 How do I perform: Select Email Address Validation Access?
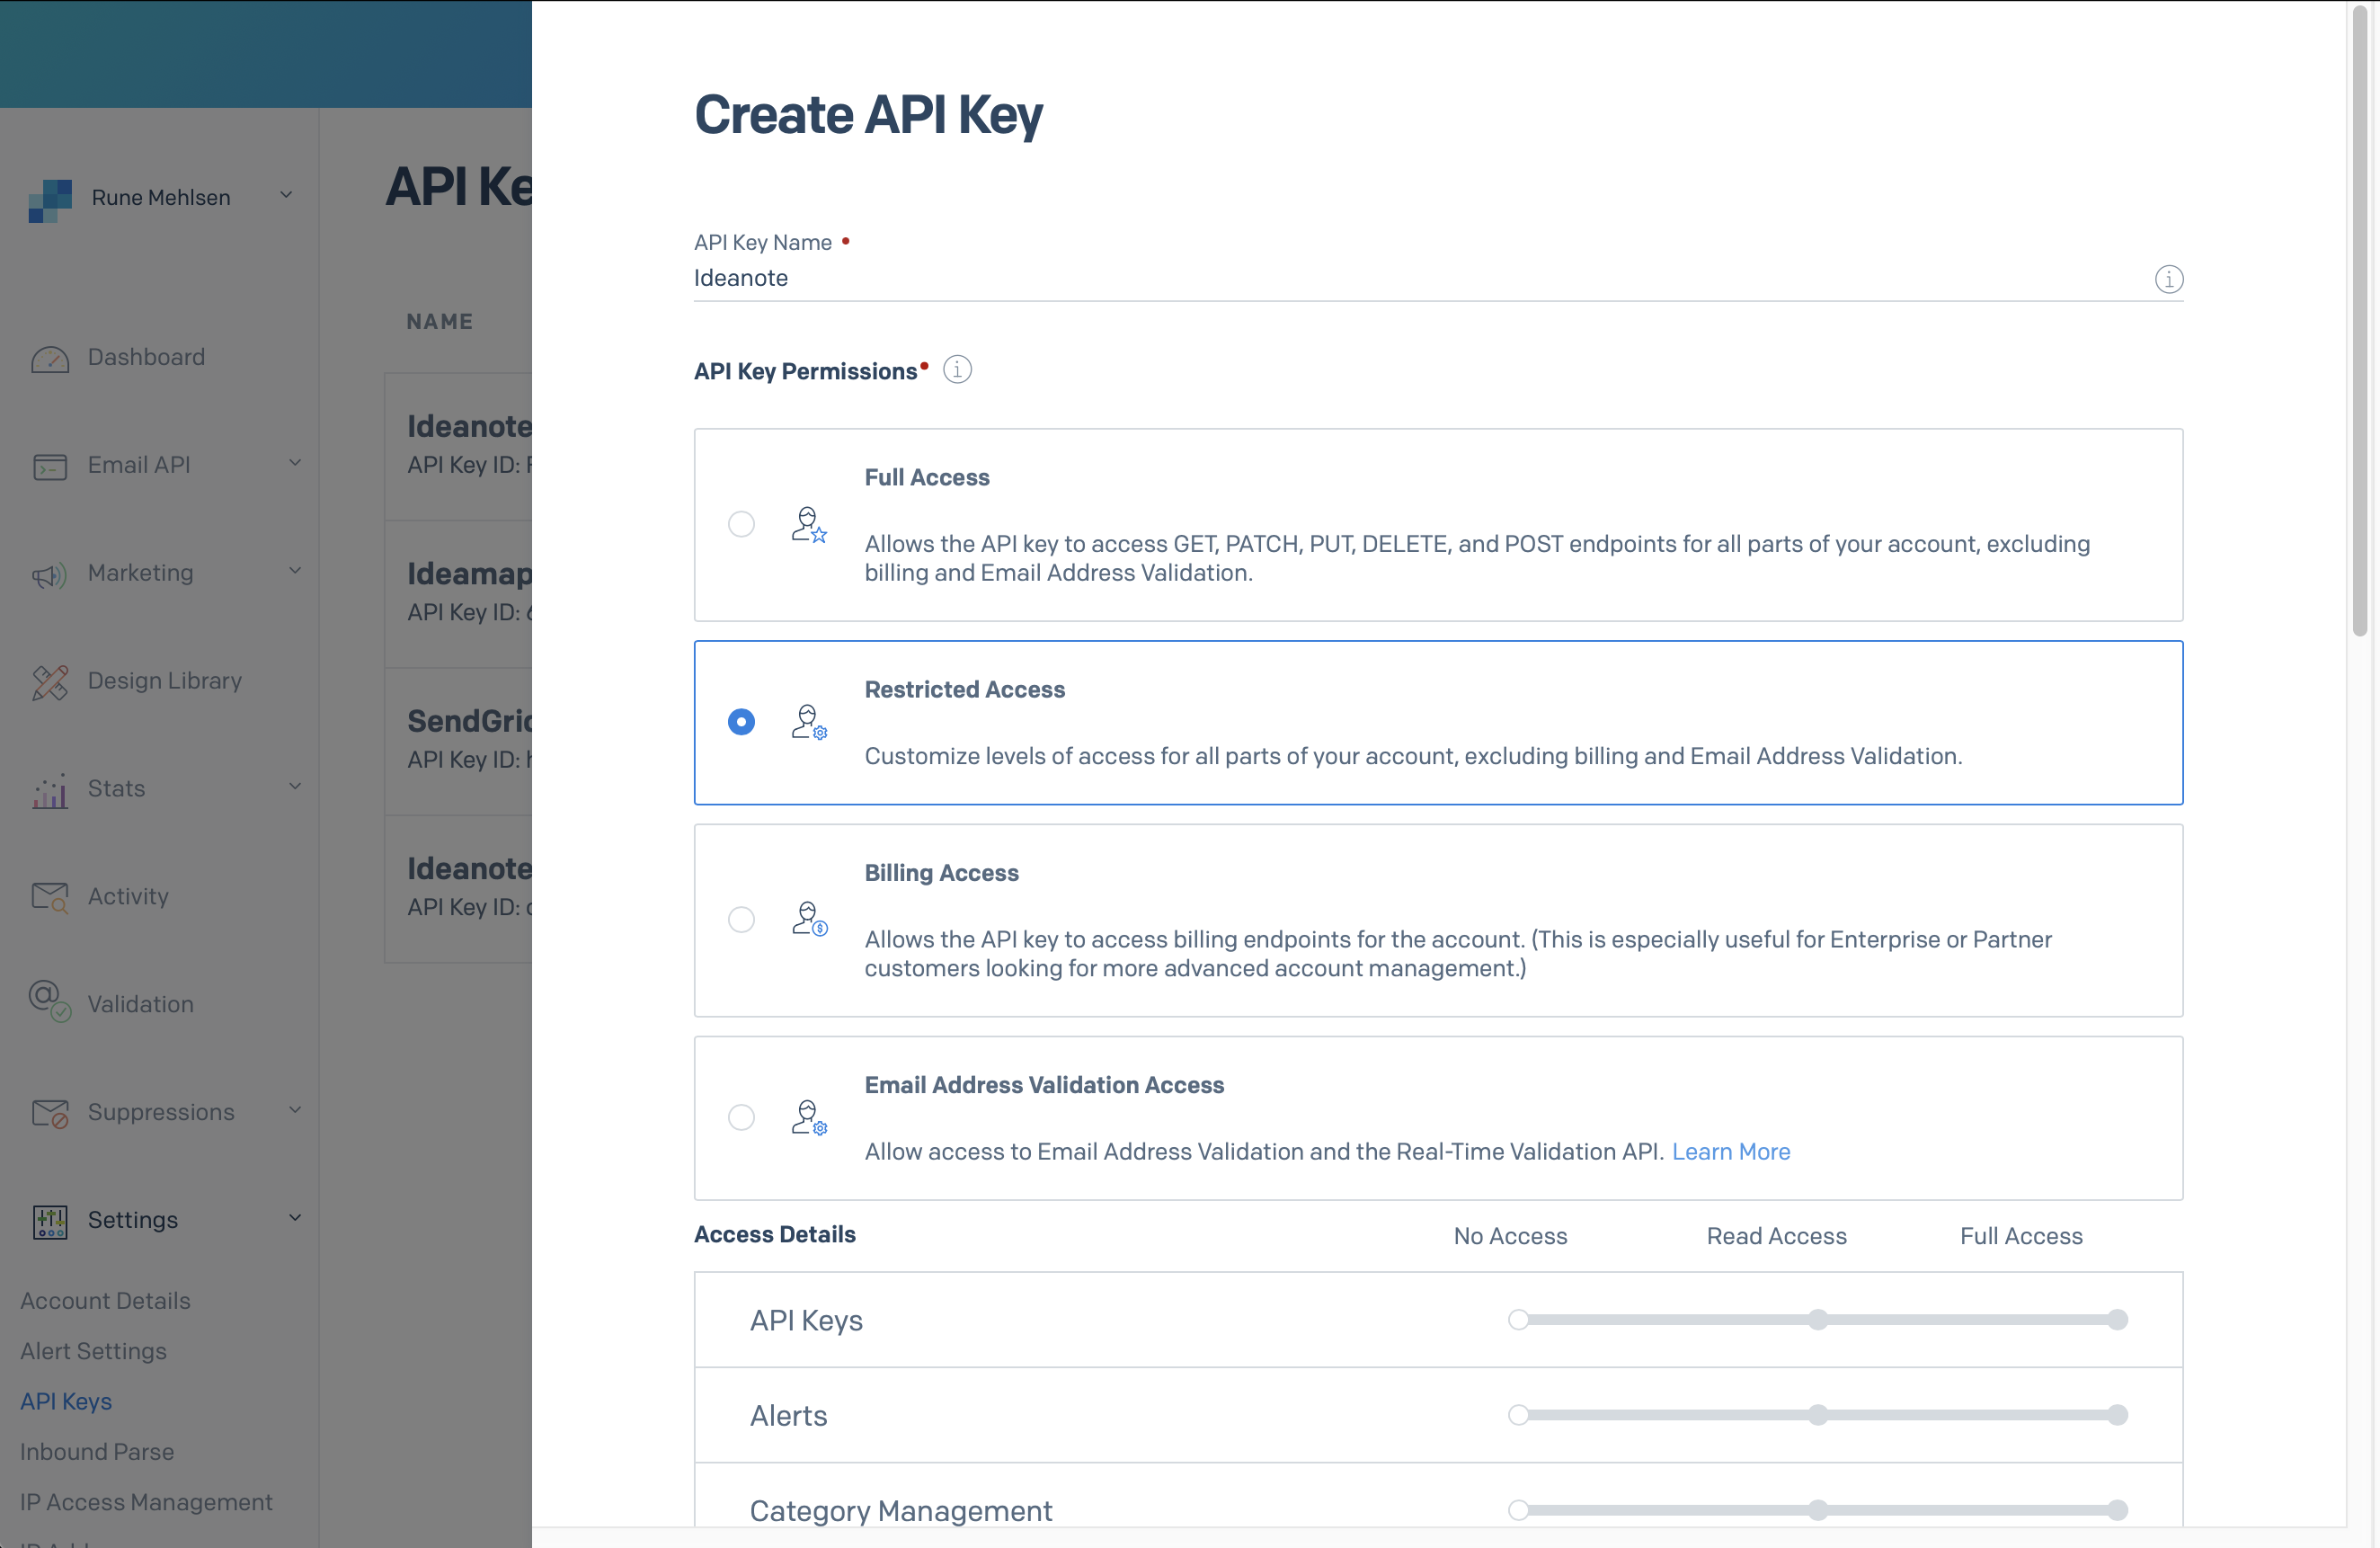(741, 1117)
